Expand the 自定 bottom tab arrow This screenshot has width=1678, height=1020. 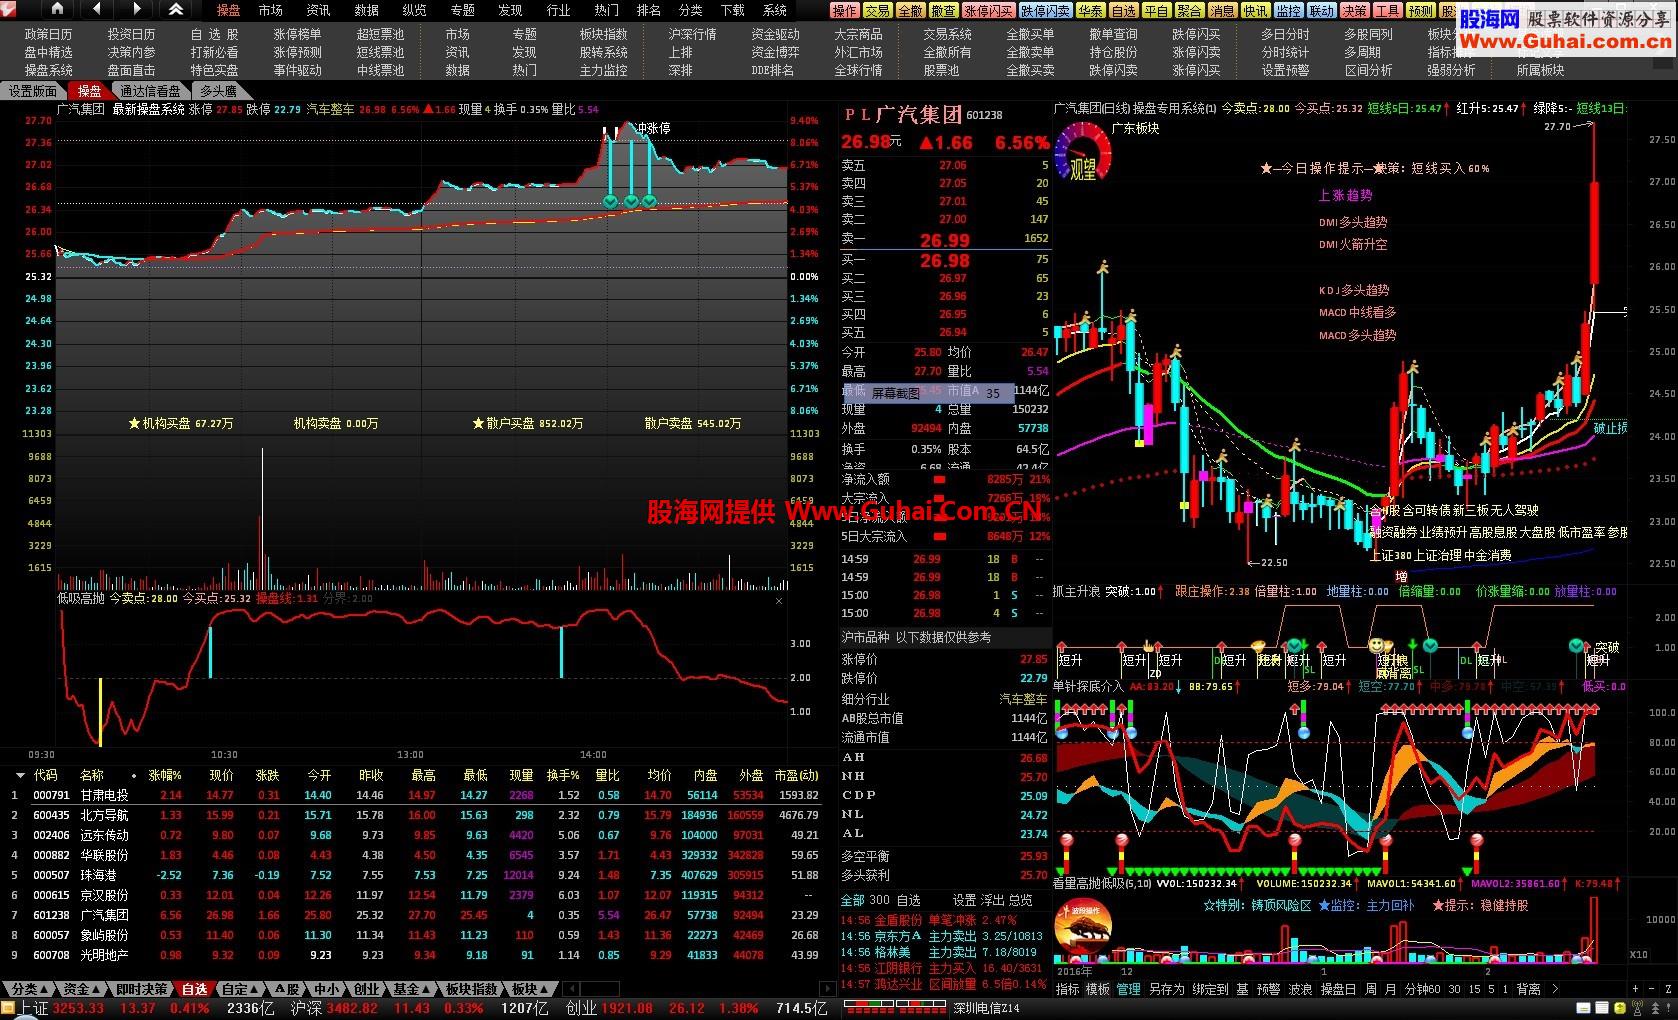click(255, 989)
